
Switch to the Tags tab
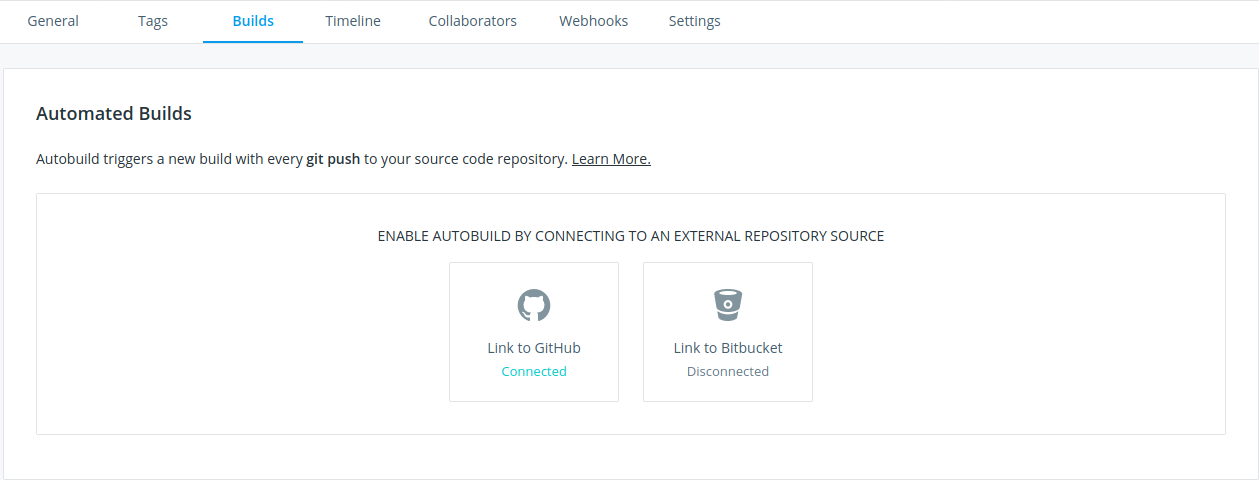(x=153, y=21)
